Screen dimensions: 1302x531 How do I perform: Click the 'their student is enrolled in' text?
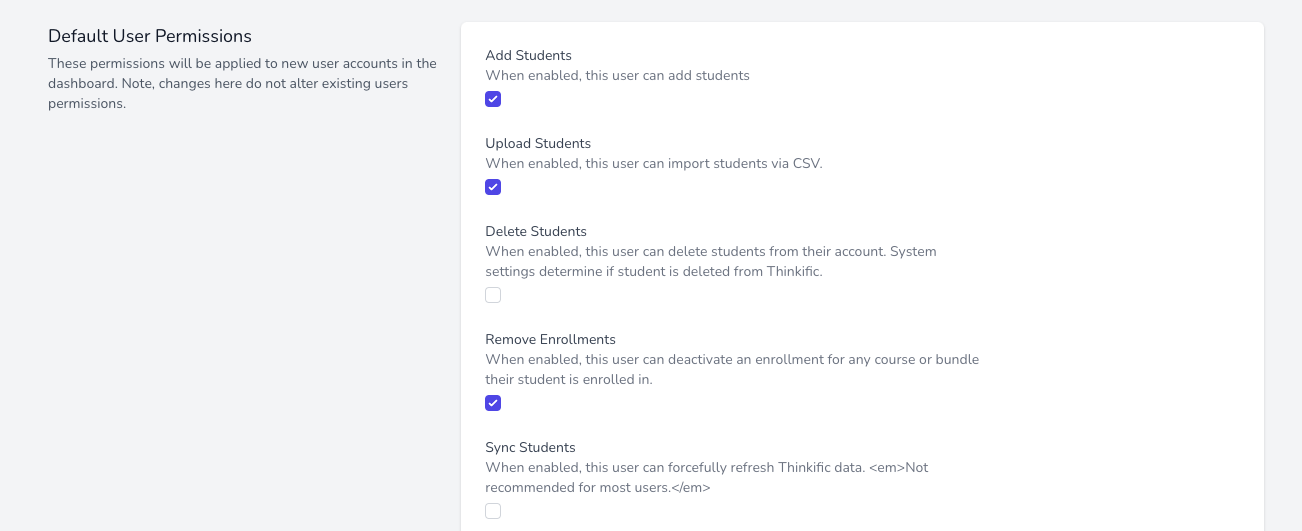point(568,379)
